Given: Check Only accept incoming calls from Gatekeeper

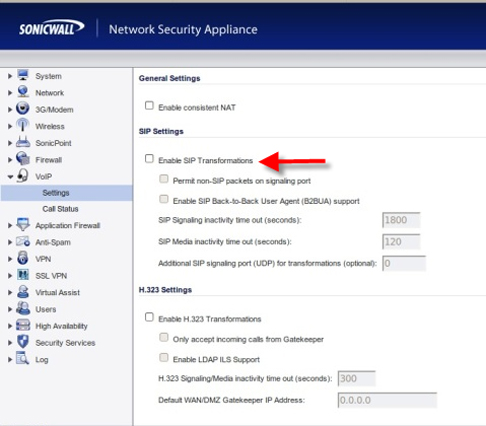Looking at the screenshot, I should pyautogui.click(x=164, y=337).
